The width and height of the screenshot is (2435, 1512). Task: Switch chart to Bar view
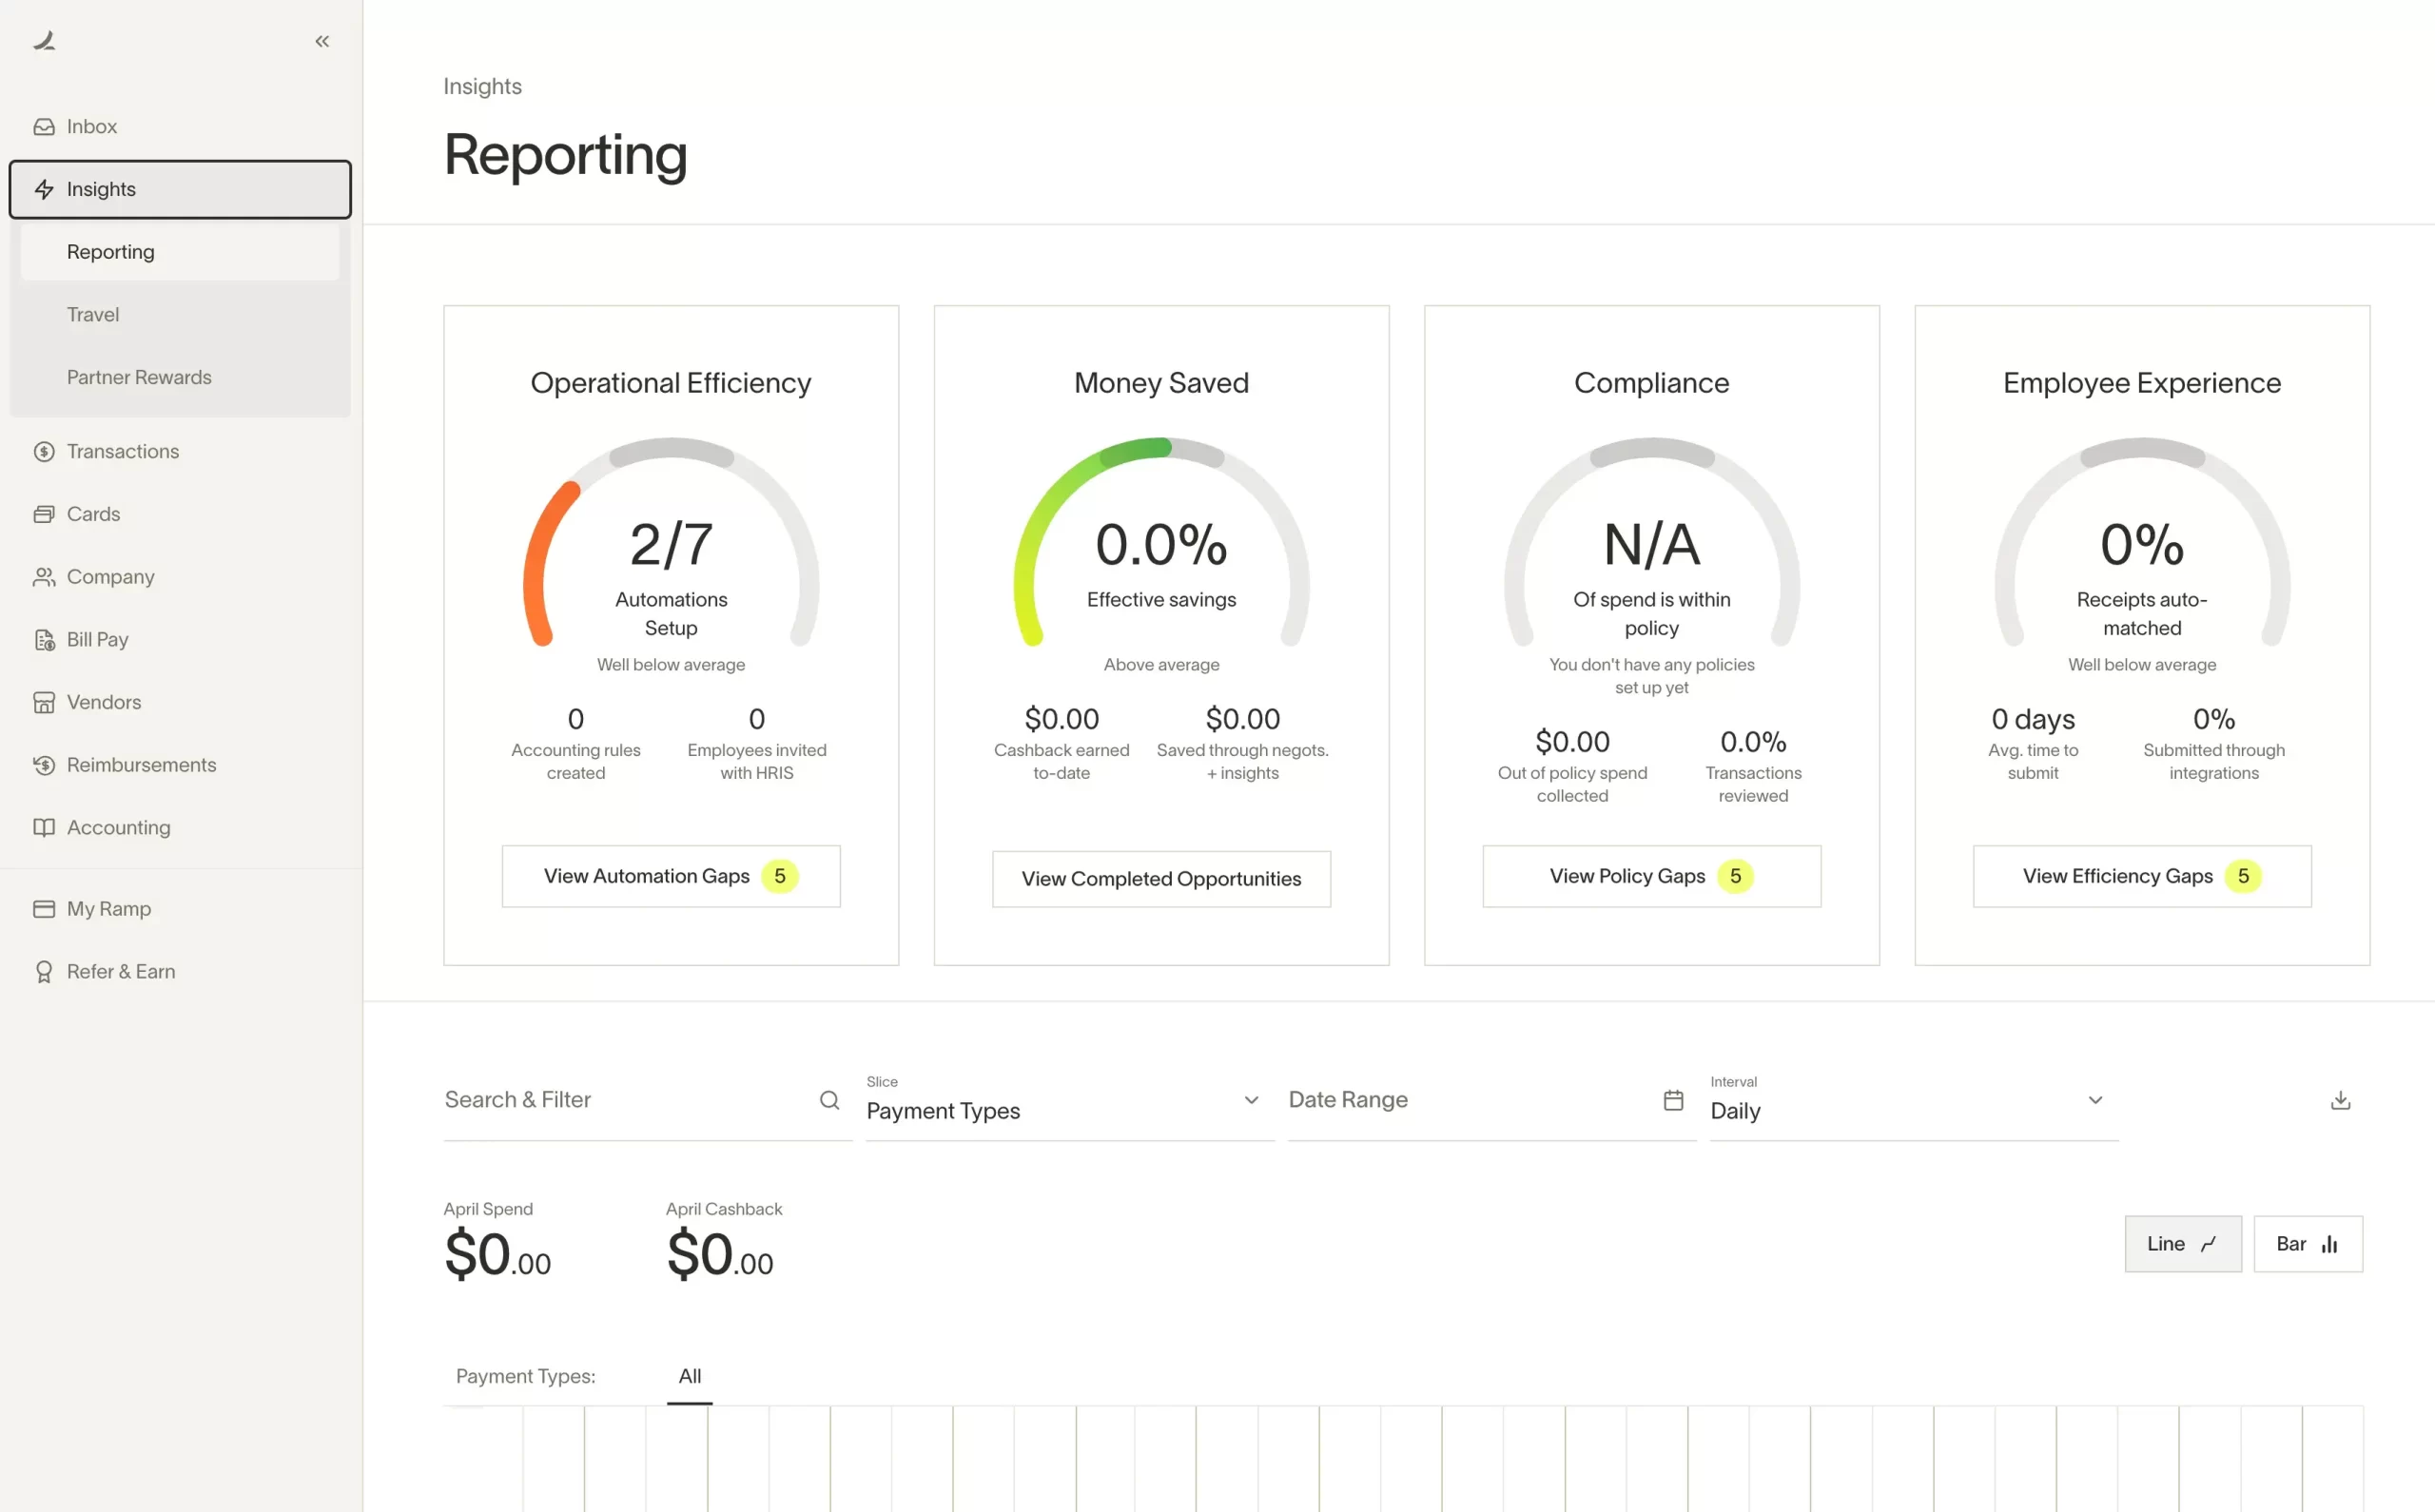(x=2307, y=1244)
